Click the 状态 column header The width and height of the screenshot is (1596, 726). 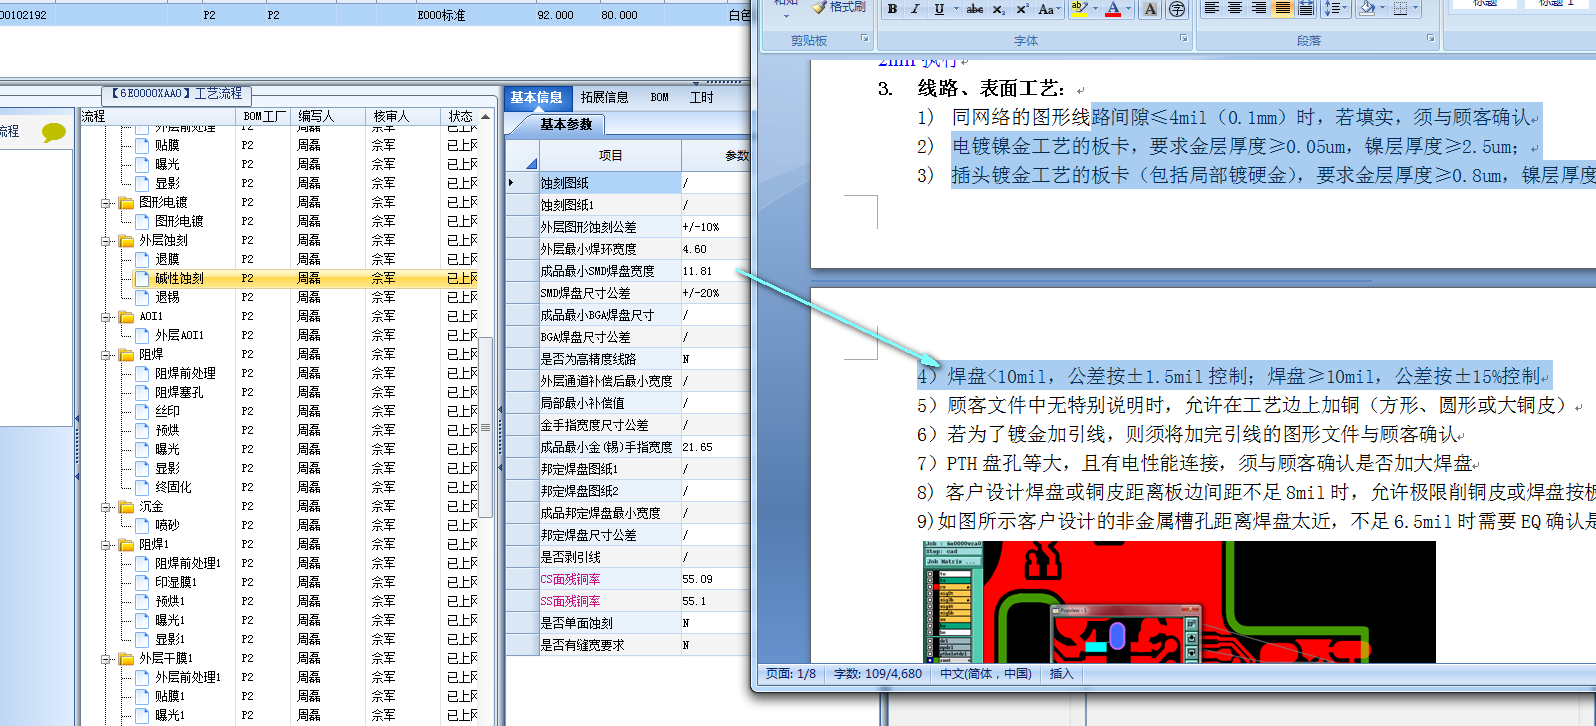click(x=460, y=117)
